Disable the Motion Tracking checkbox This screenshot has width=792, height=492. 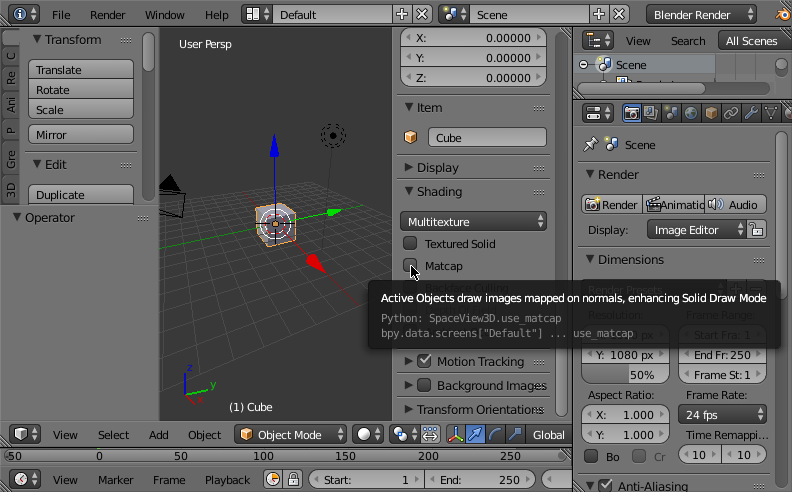(424, 361)
